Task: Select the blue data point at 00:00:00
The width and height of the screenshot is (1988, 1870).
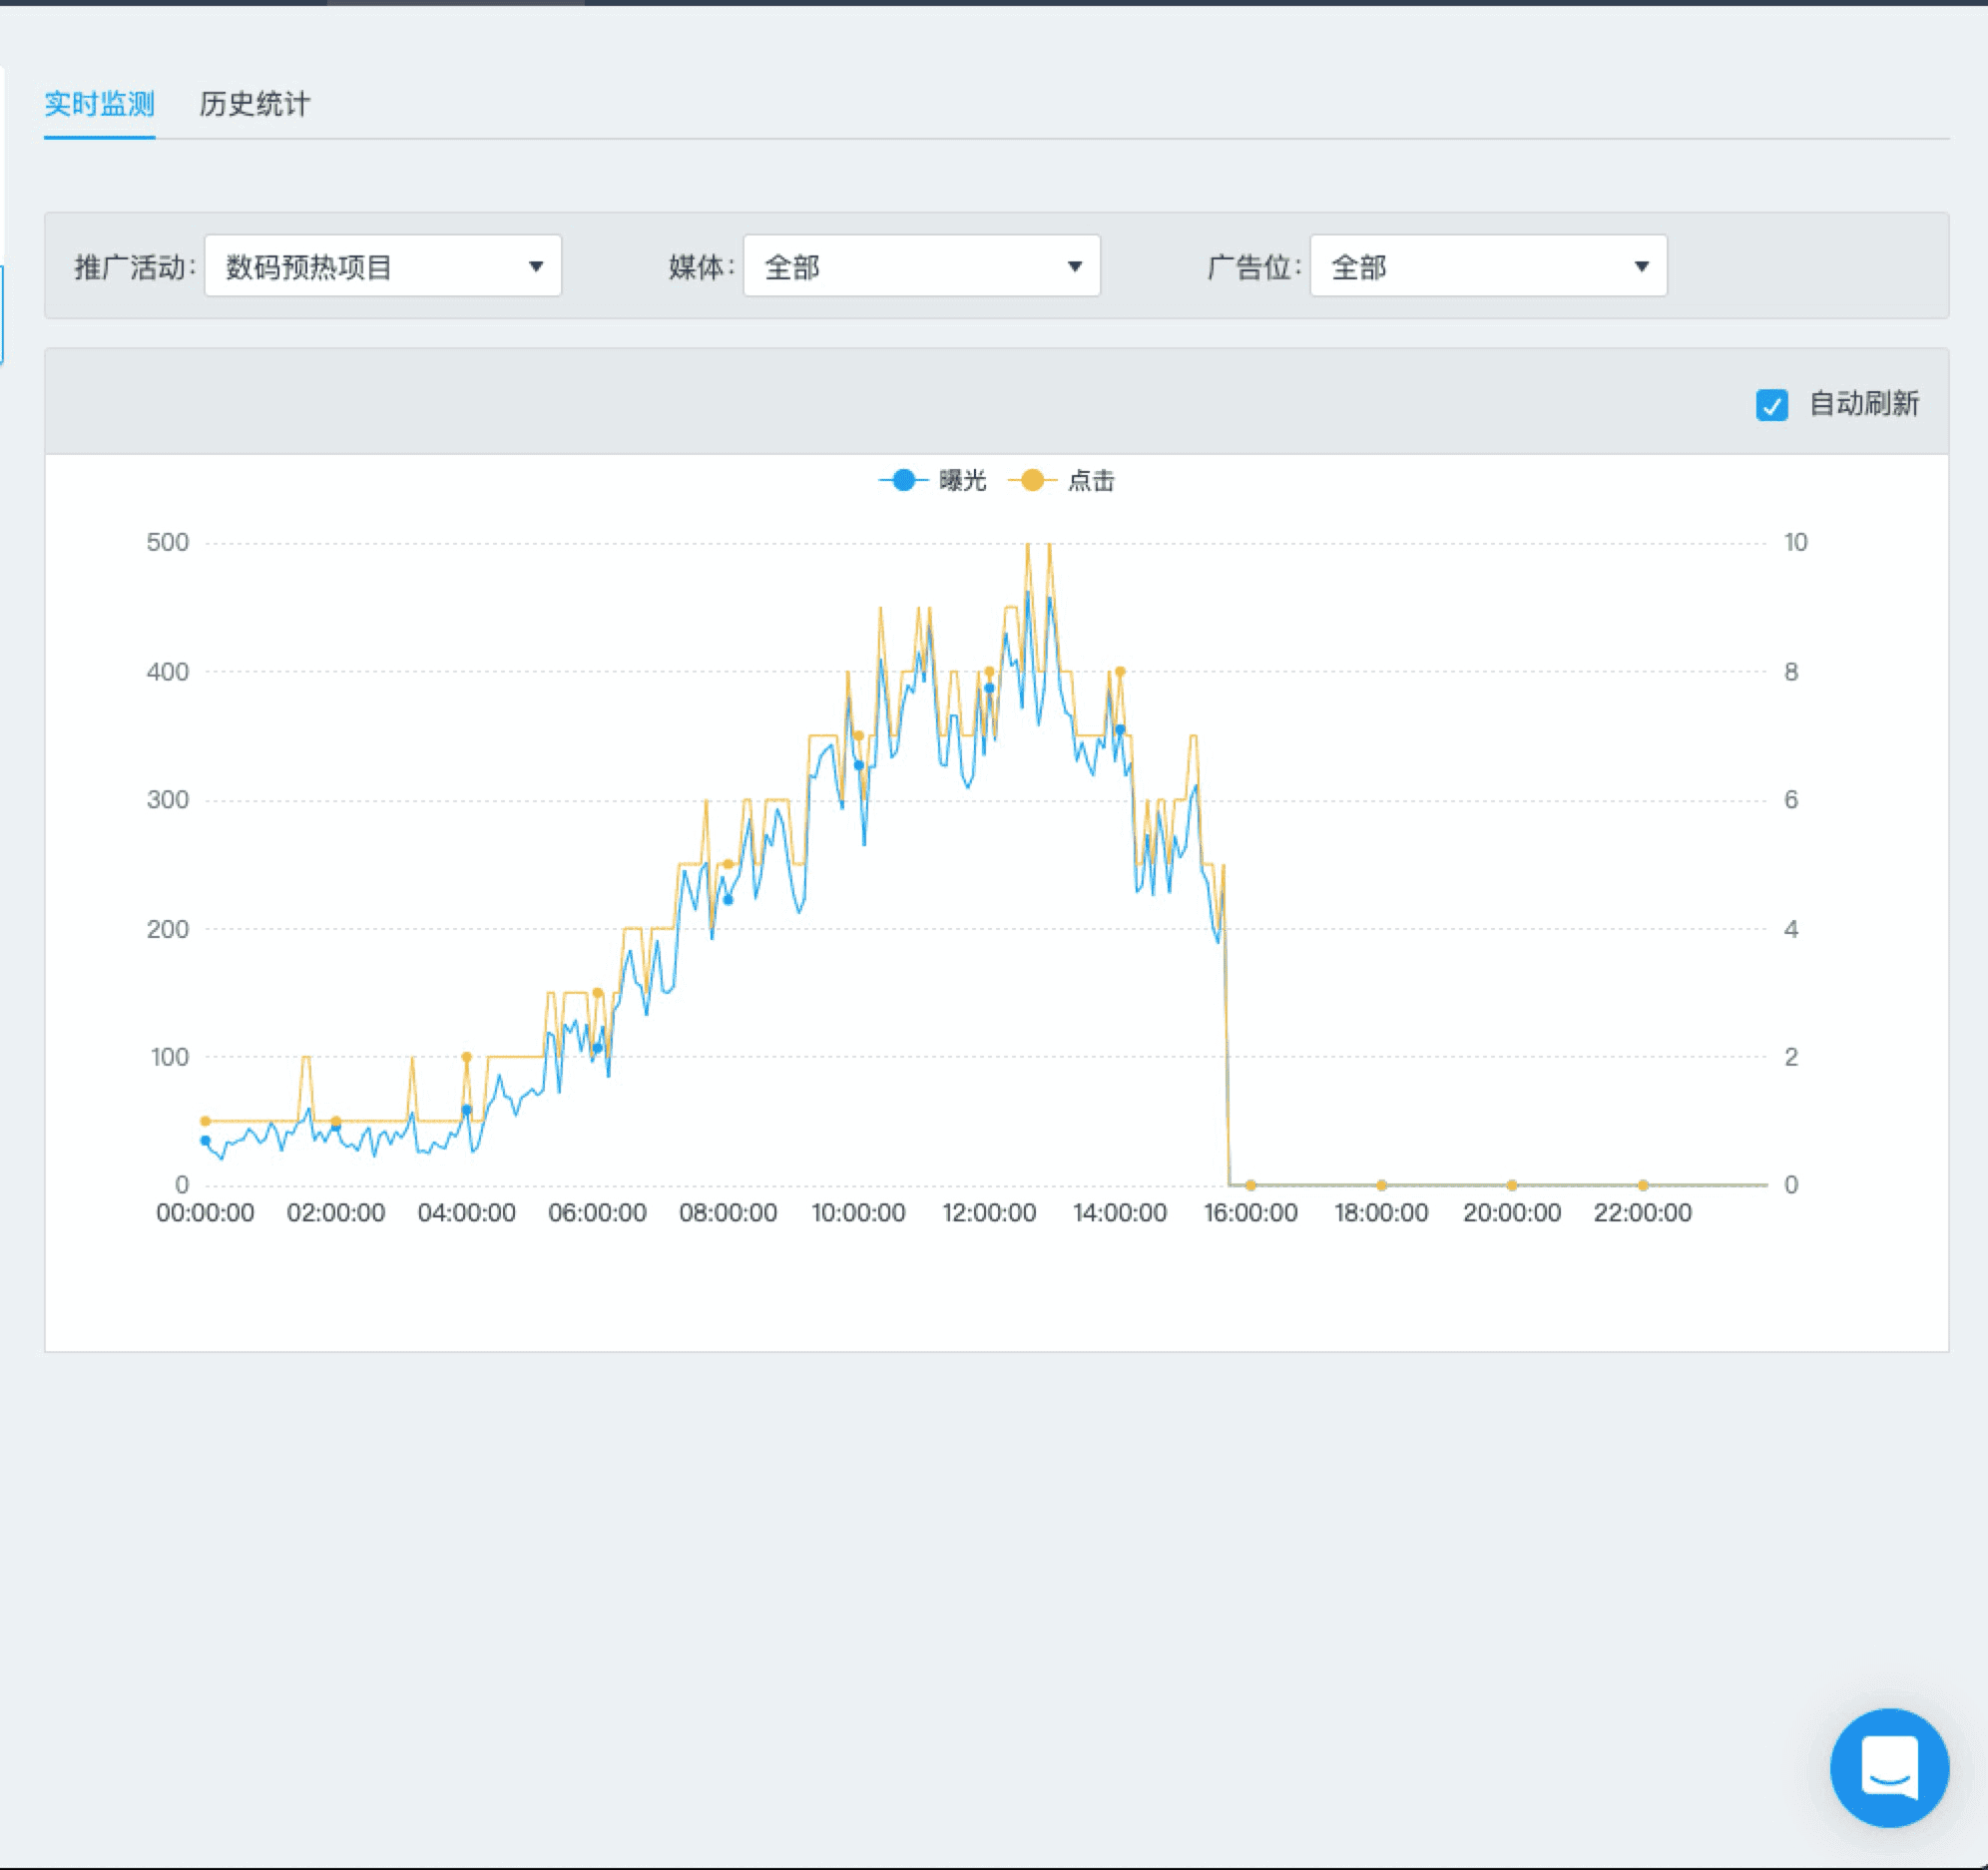Action: pos(205,1140)
